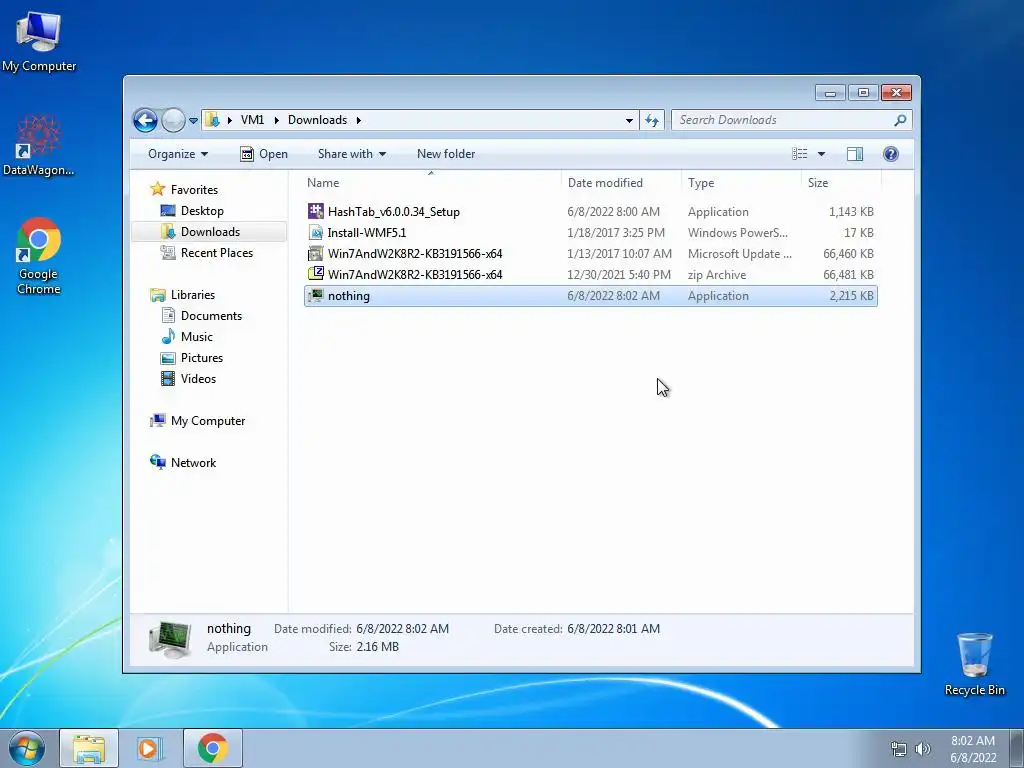Click the Open toolbar button
The image size is (1024, 768).
pyautogui.click(x=264, y=154)
